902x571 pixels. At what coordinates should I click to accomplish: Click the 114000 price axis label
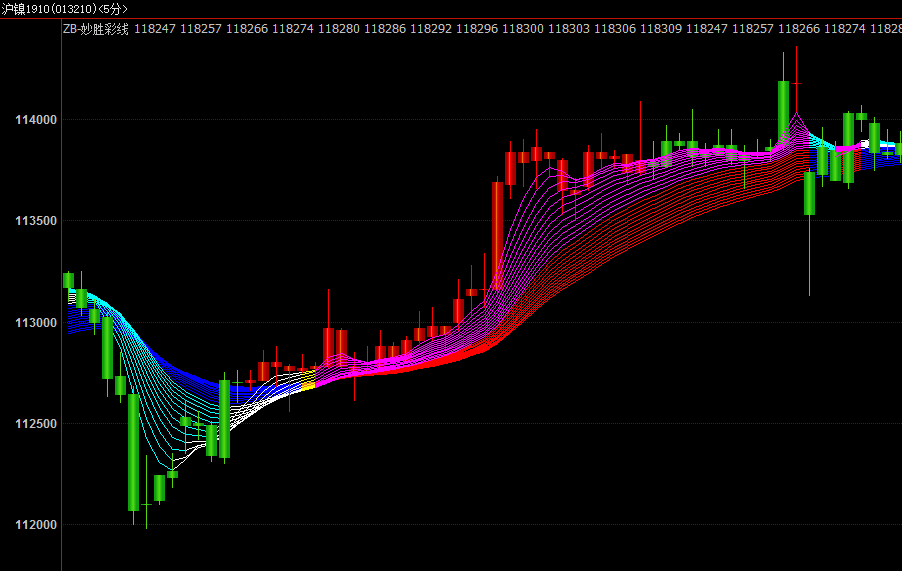click(x=36, y=120)
